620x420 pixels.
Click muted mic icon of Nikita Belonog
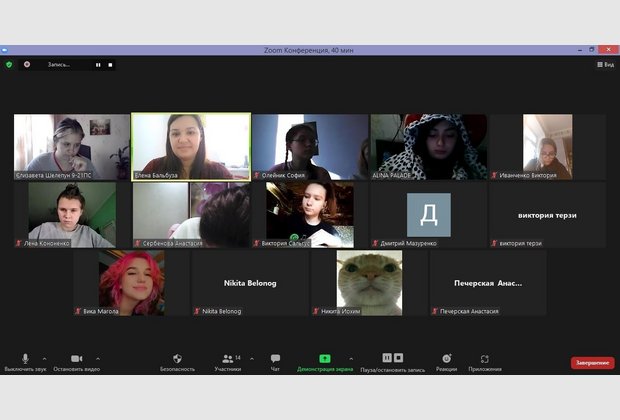(197, 311)
